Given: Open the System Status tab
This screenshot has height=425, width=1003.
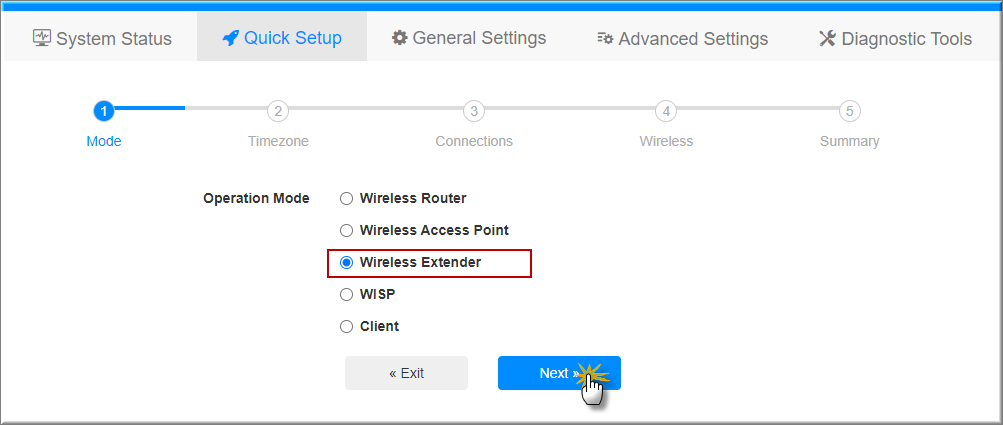Looking at the screenshot, I should coord(102,39).
